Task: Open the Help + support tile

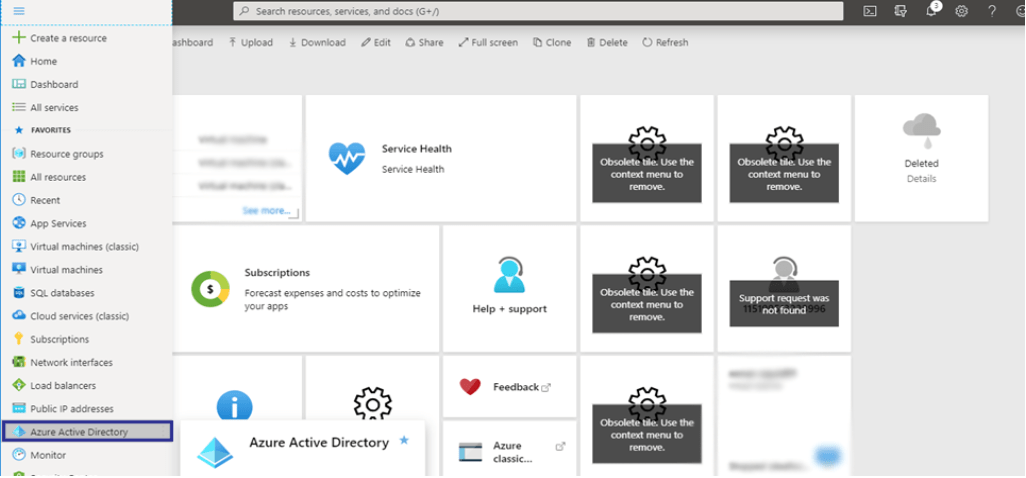Action: tap(510, 288)
